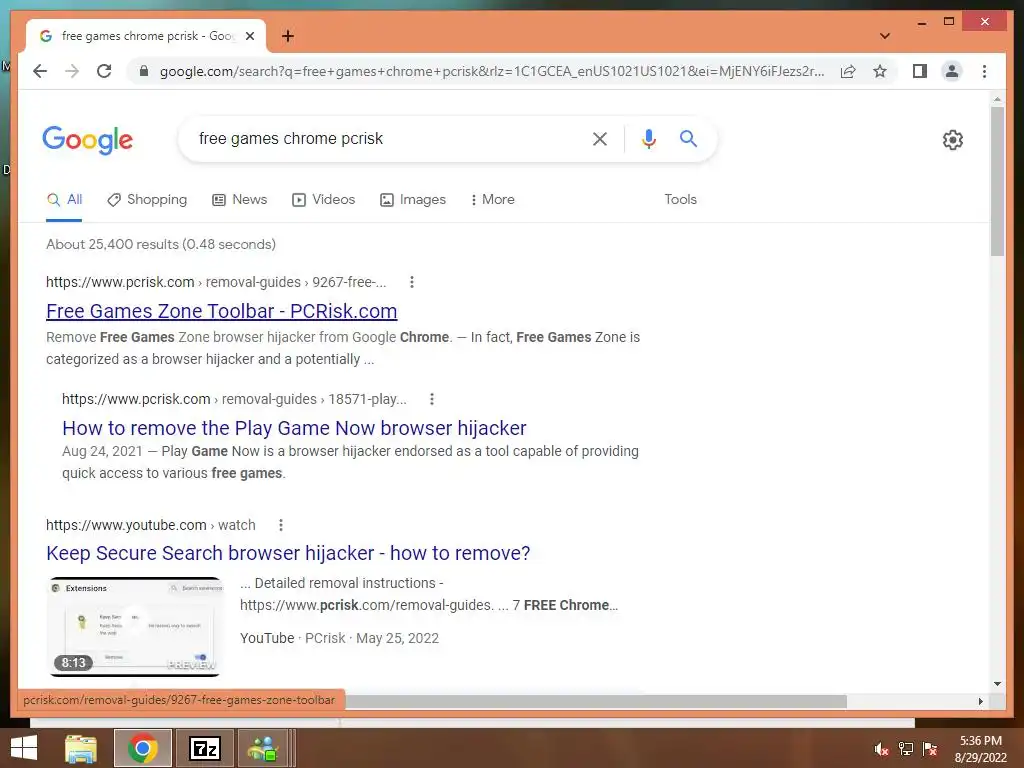1024x768 pixels.
Task: Switch to Shopping results
Action: (x=147, y=200)
